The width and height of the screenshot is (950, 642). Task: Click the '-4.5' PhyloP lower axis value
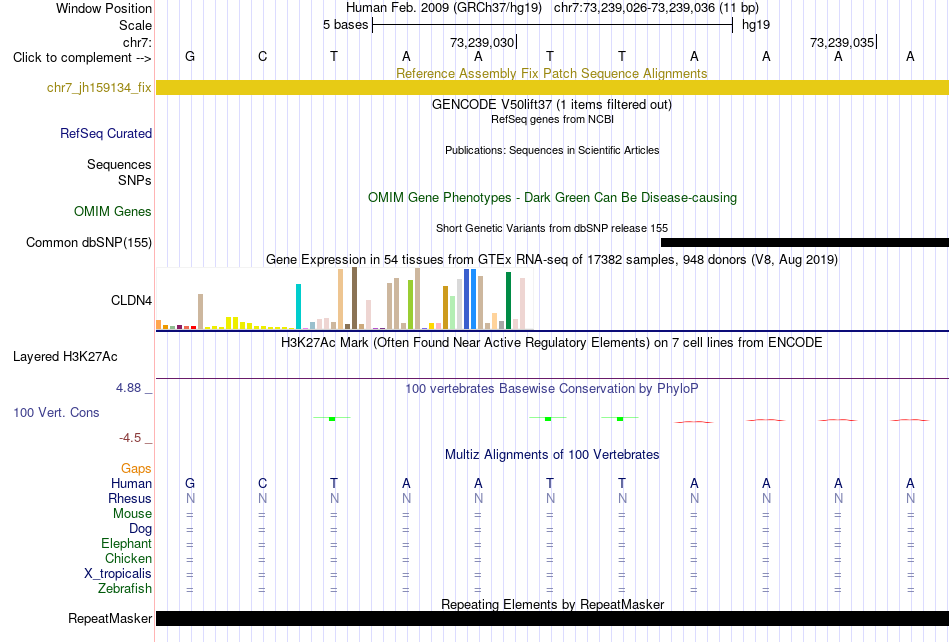[x=130, y=438]
